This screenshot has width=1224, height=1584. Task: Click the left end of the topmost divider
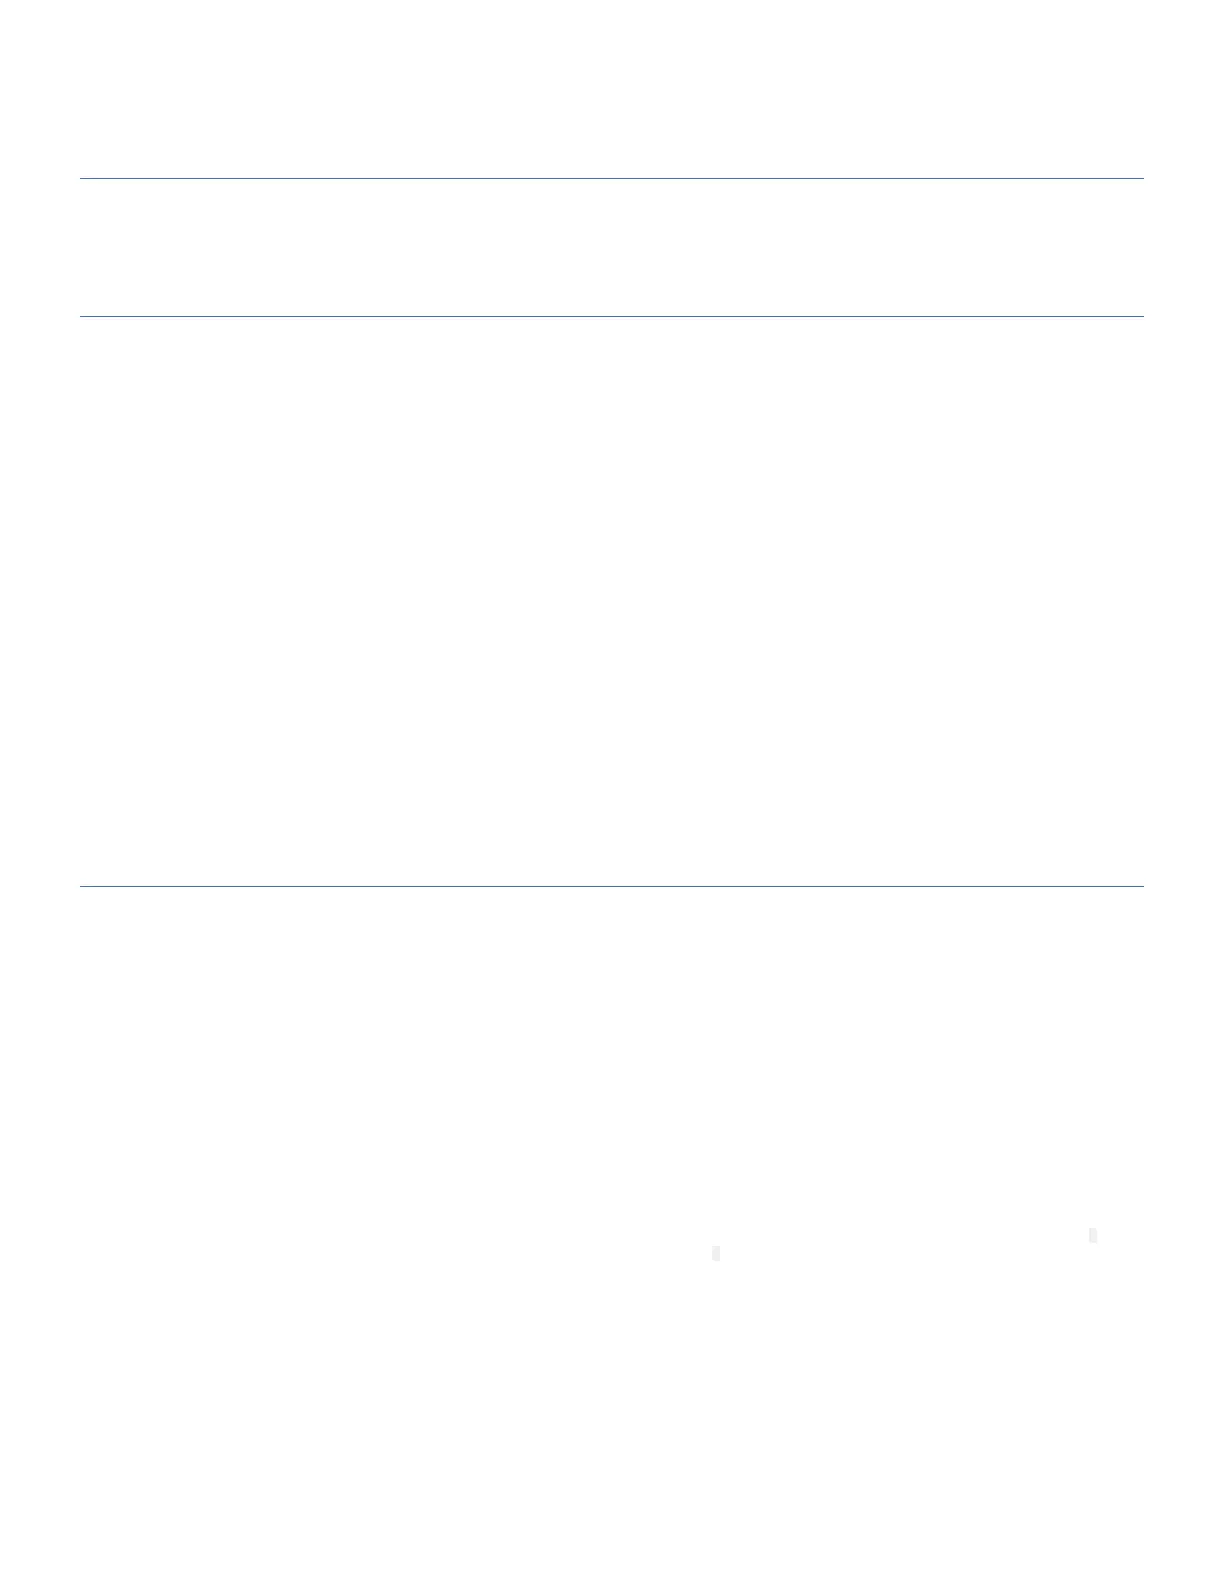[83, 178]
